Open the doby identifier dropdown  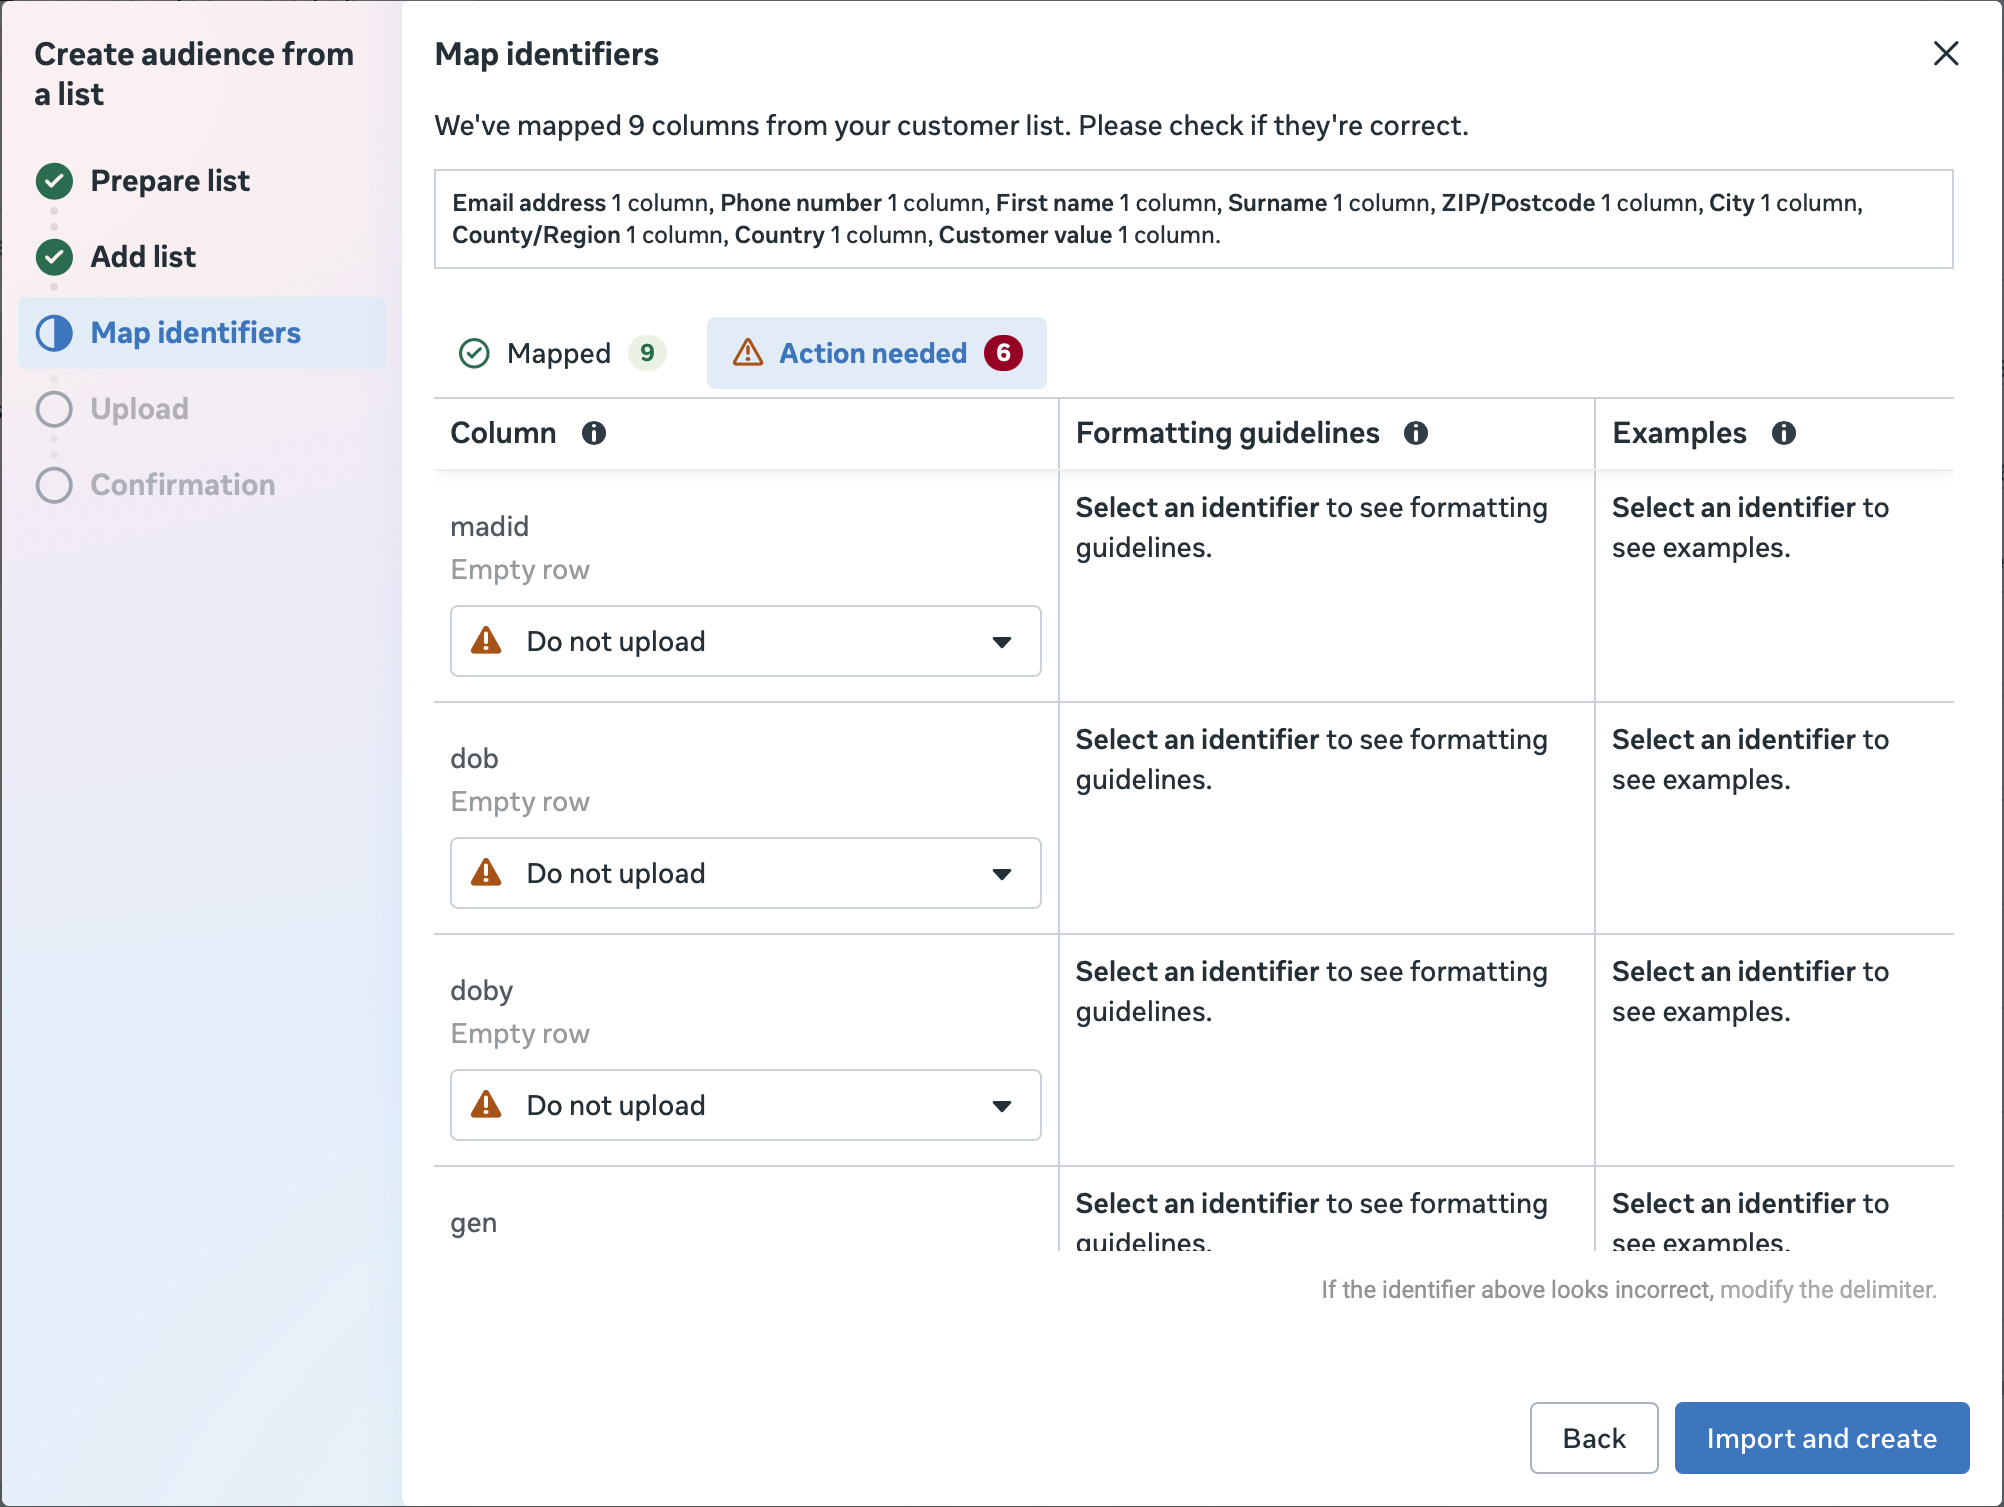746,1105
